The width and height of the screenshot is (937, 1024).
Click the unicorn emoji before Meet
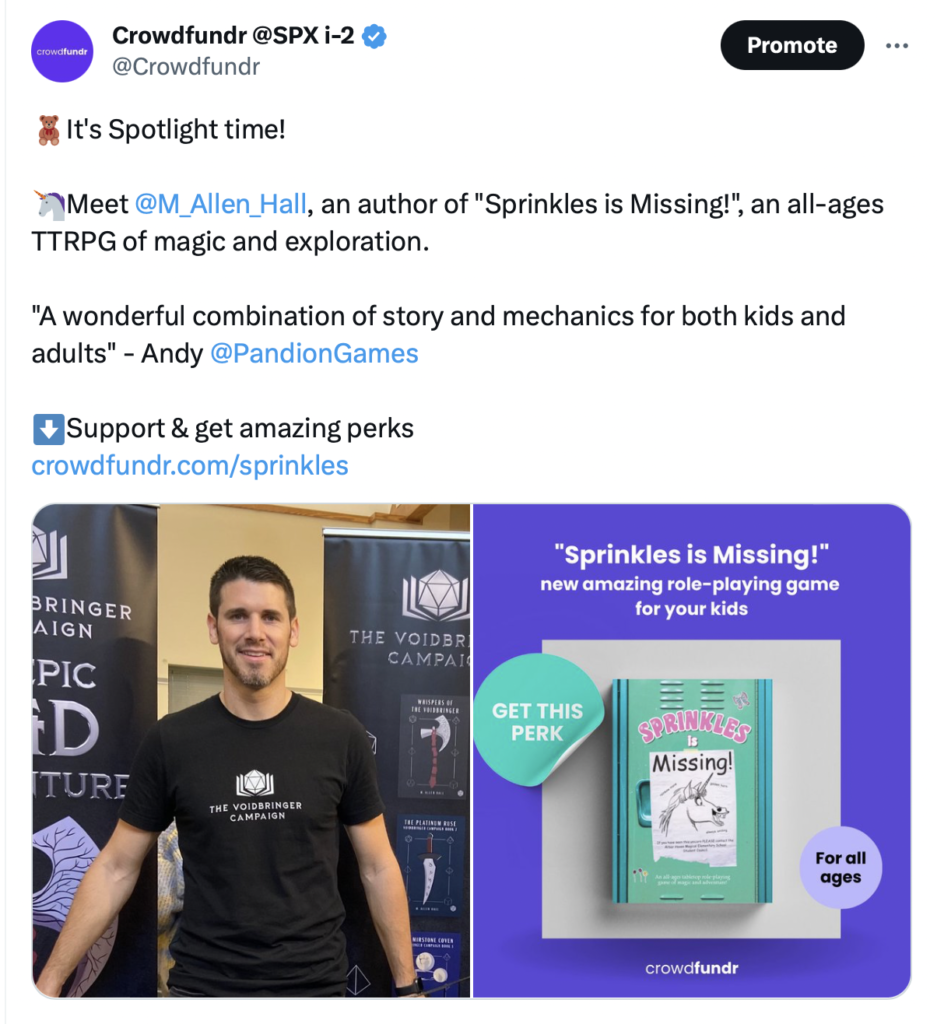pos(50,205)
